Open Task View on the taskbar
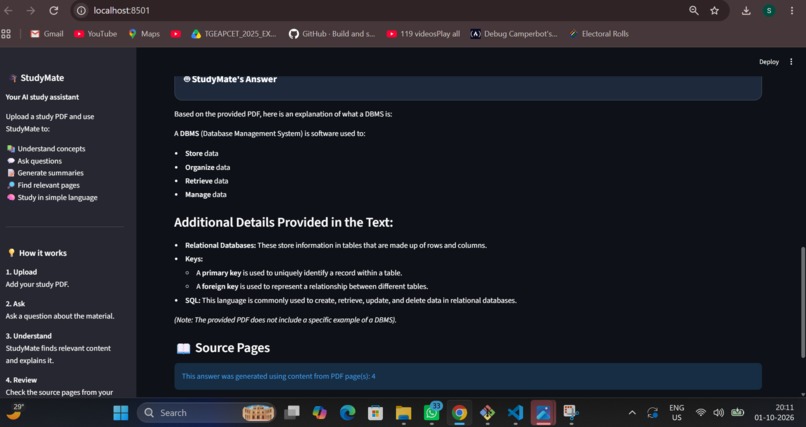The height and width of the screenshot is (427, 806). coord(292,413)
